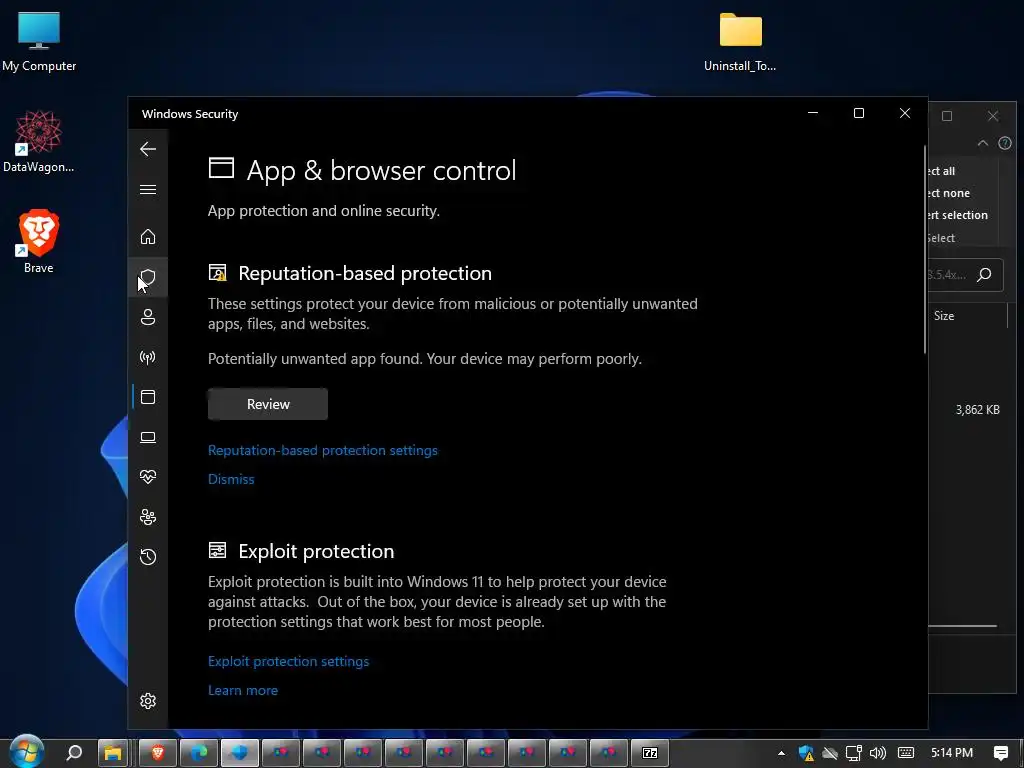Open 7-Zip from the taskbar
Viewport: 1024px width, 768px height.
point(650,753)
